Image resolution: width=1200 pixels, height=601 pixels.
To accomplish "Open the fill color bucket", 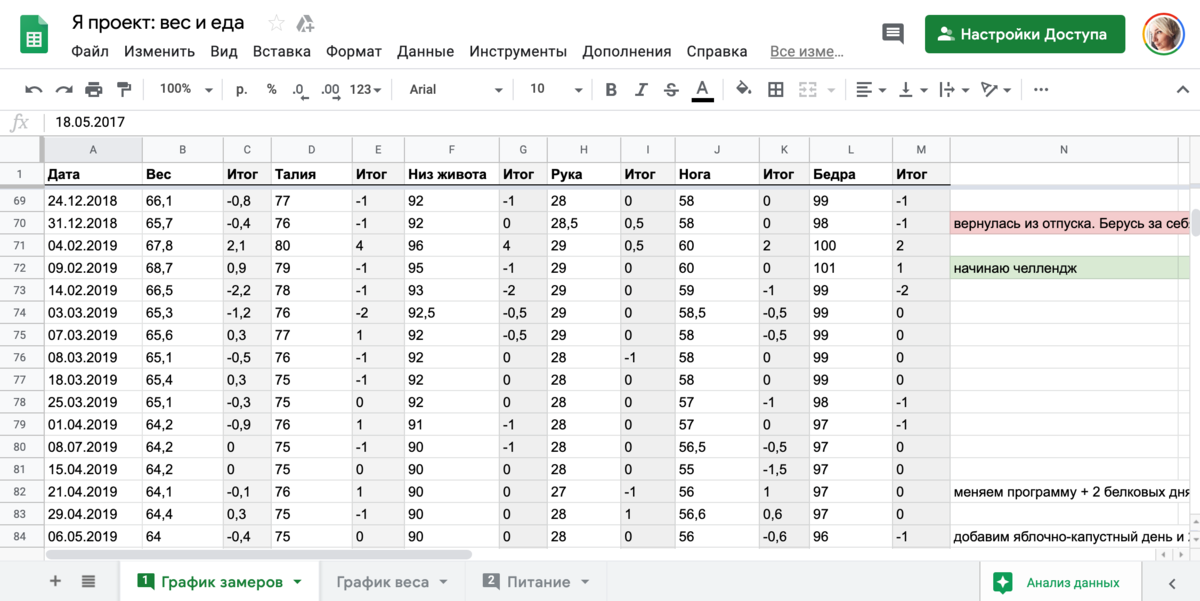I will click(744, 89).
